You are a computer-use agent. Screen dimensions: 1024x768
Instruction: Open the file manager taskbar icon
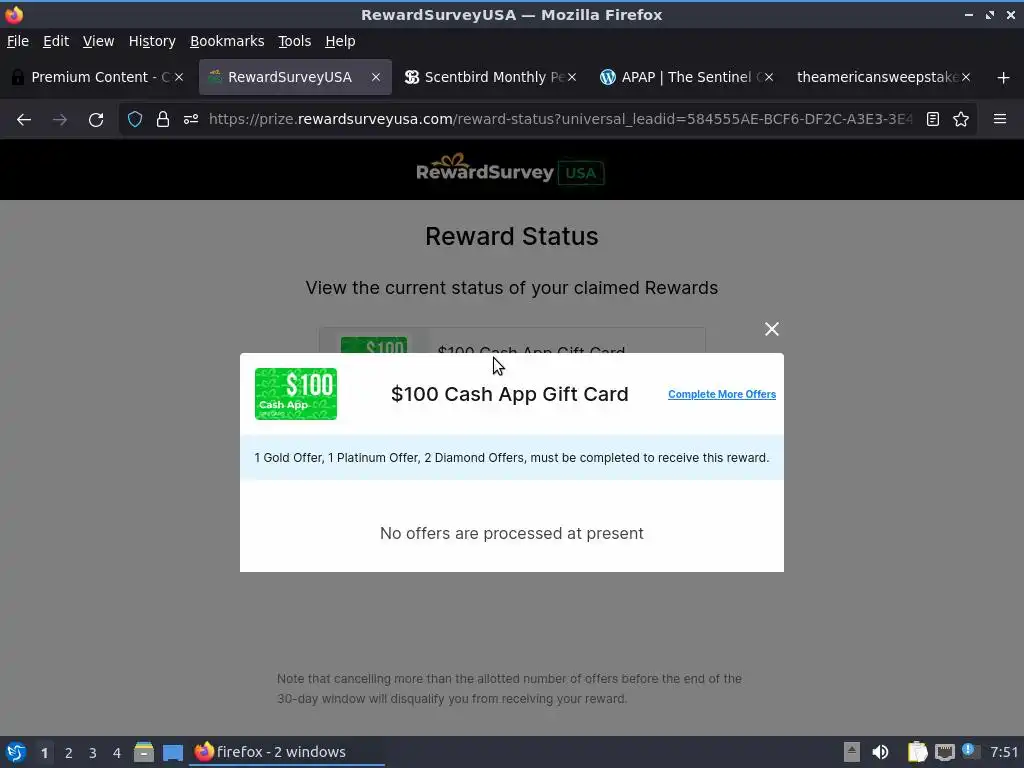click(x=144, y=752)
